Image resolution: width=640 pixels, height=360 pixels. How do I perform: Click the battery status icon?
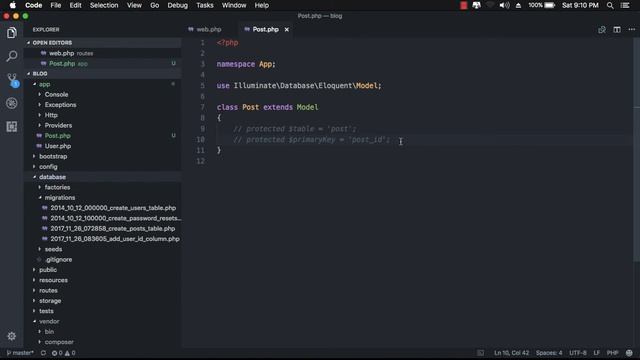pyautogui.click(x=542, y=5)
